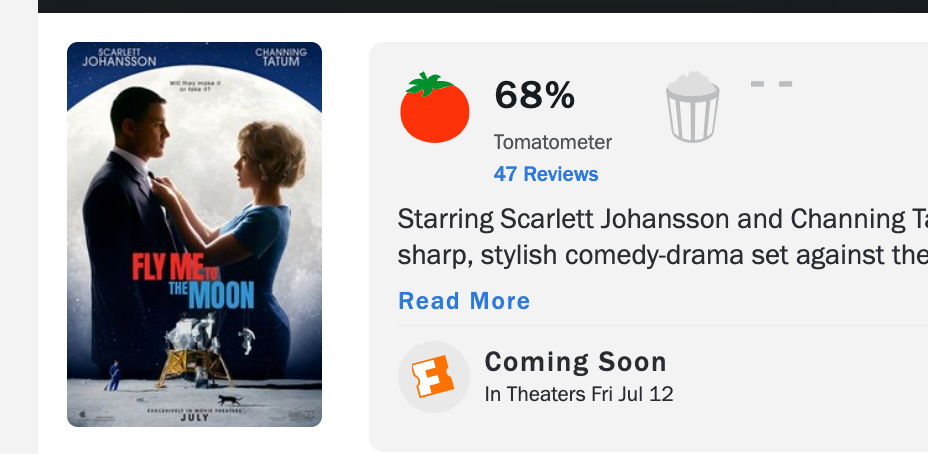Select the Tomatometer label

pyautogui.click(x=553, y=142)
